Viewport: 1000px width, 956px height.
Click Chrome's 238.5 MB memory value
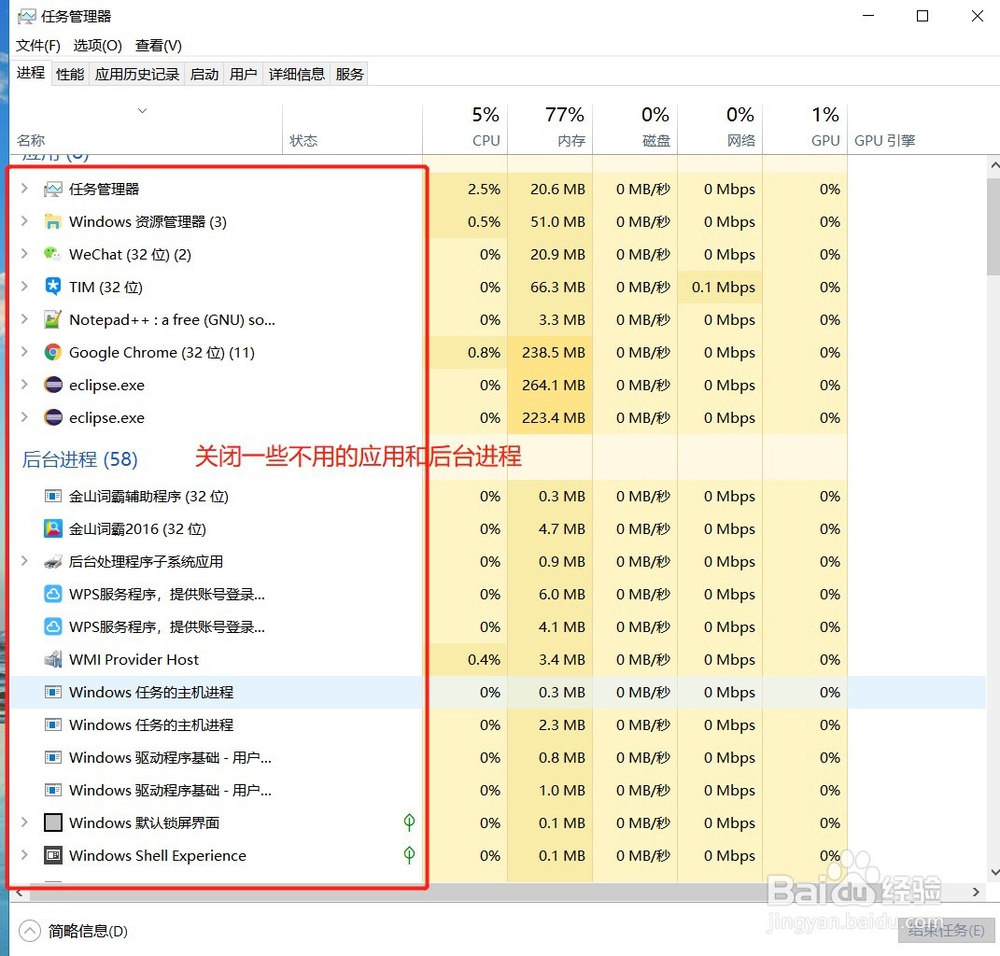554,352
